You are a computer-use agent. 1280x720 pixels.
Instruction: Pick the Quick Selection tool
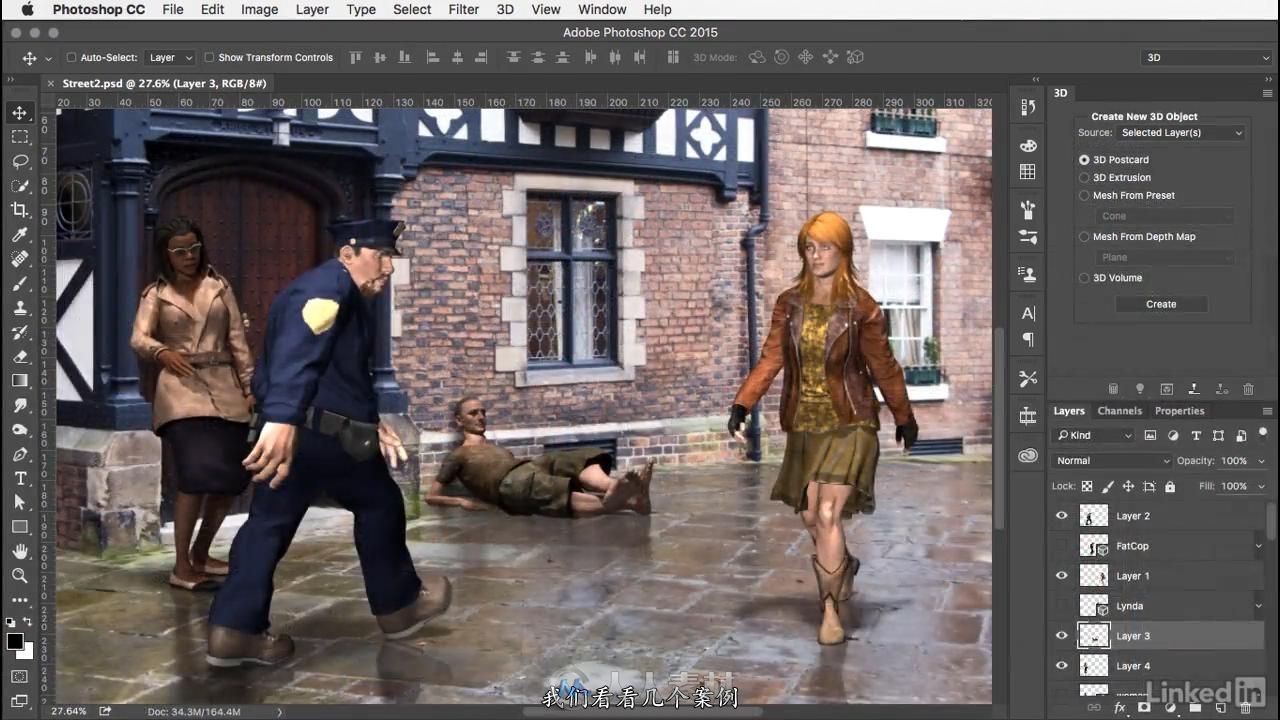pyautogui.click(x=20, y=185)
